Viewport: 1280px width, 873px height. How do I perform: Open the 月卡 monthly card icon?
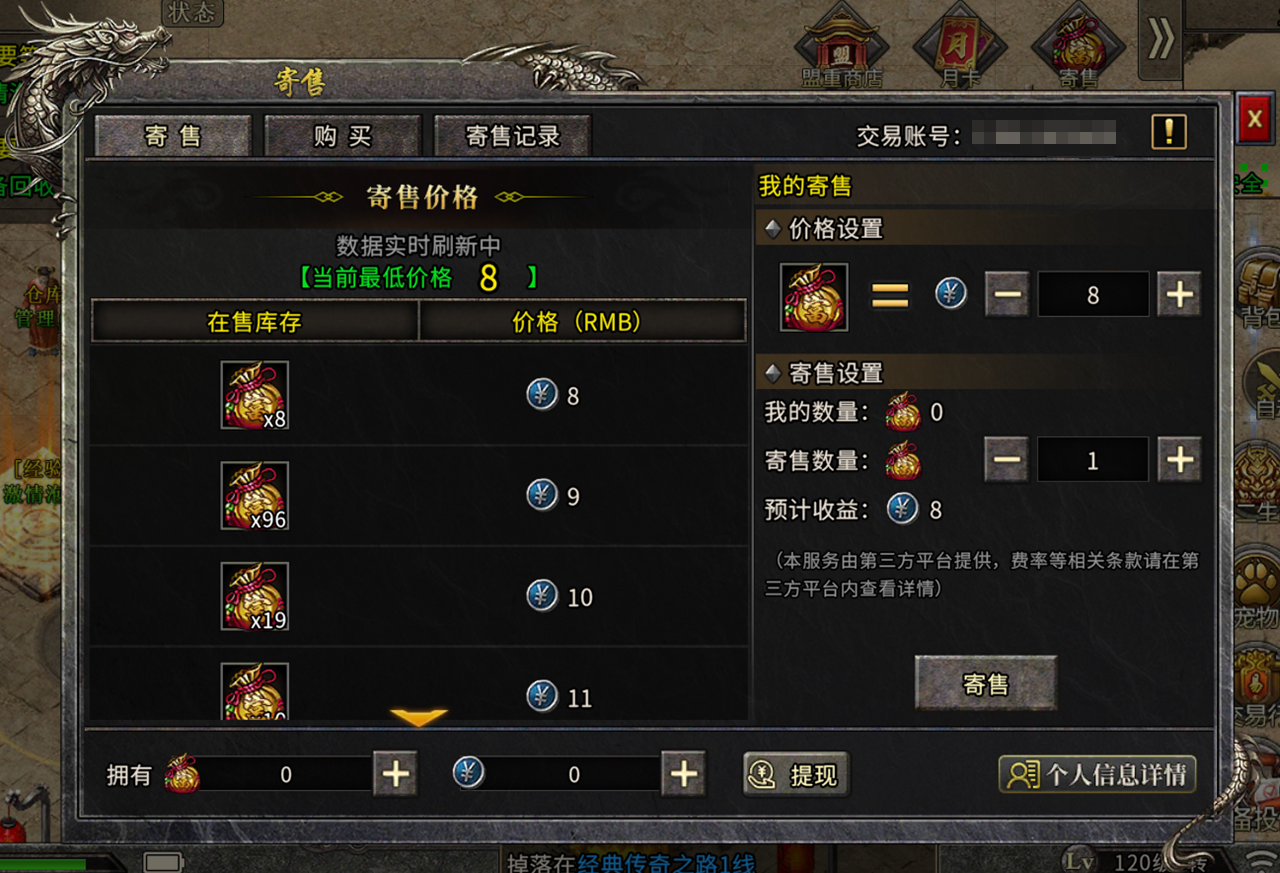pyautogui.click(x=961, y=50)
